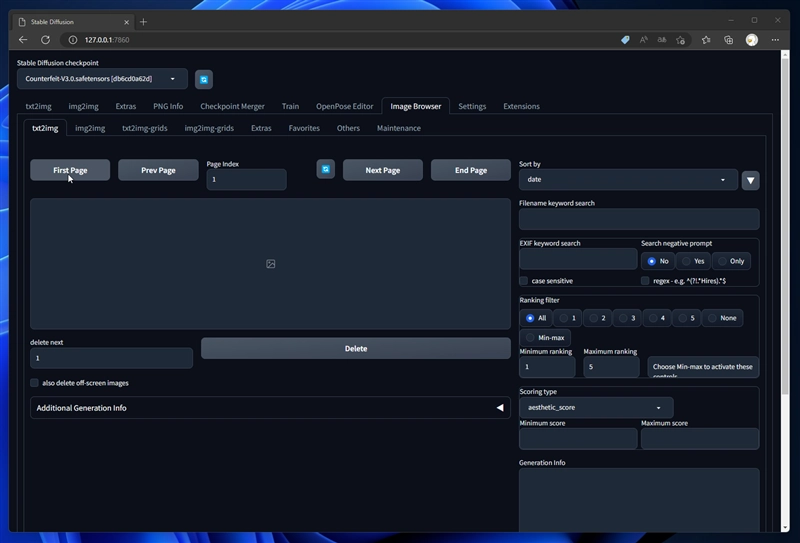Select Only for Search negative prompt
Screen dimensions: 800x543
point(731,261)
